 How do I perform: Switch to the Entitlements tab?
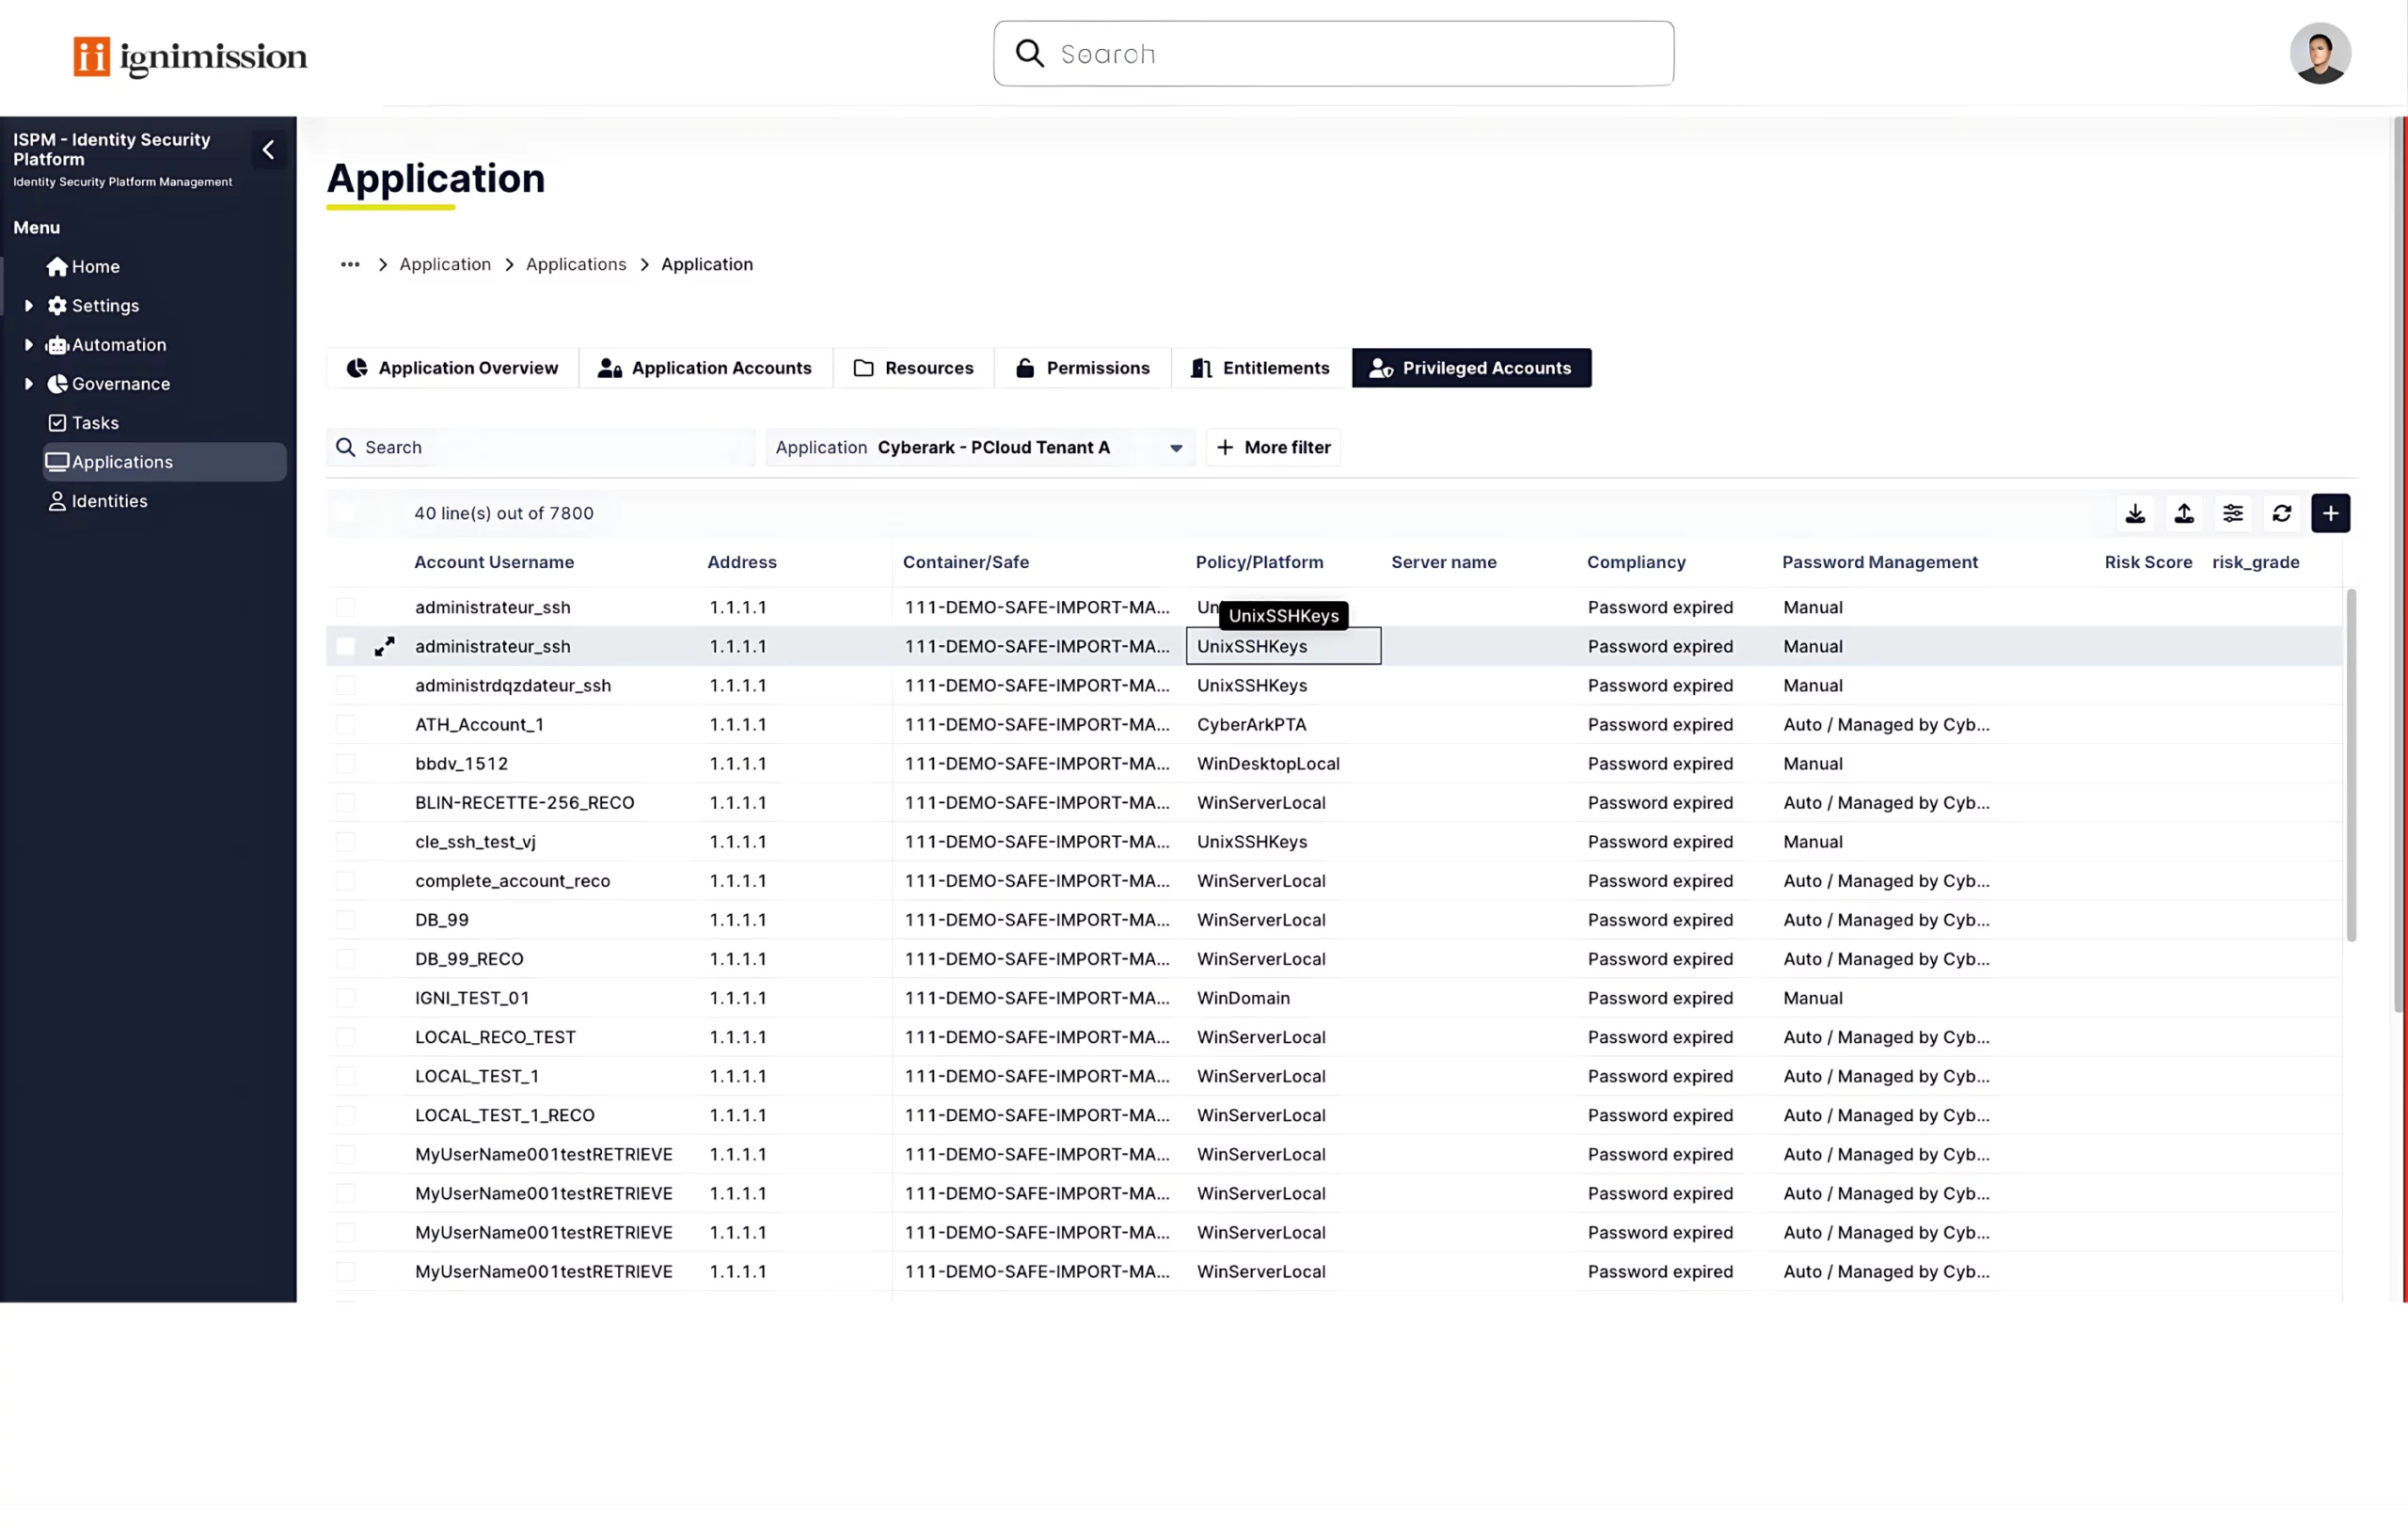[1260, 368]
